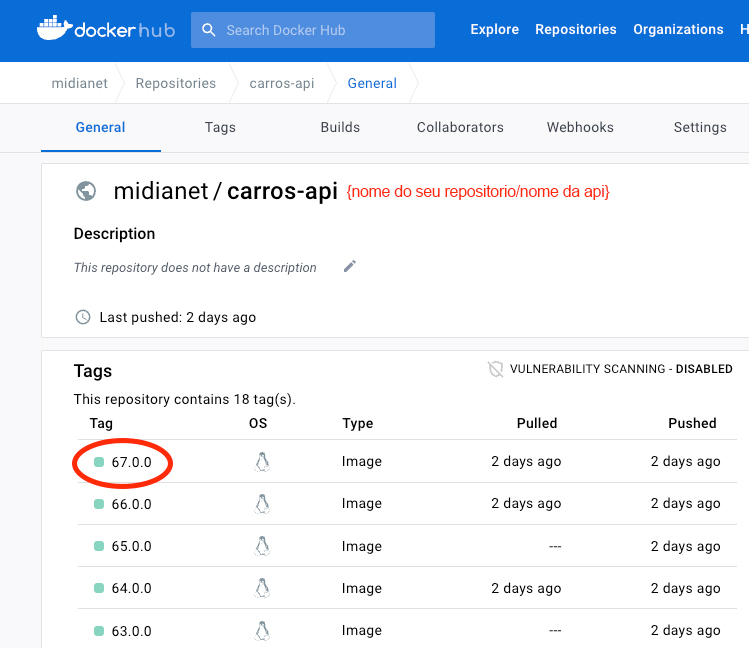The image size is (749, 648).
Task: Switch to the Tags tab
Action: pos(220,127)
